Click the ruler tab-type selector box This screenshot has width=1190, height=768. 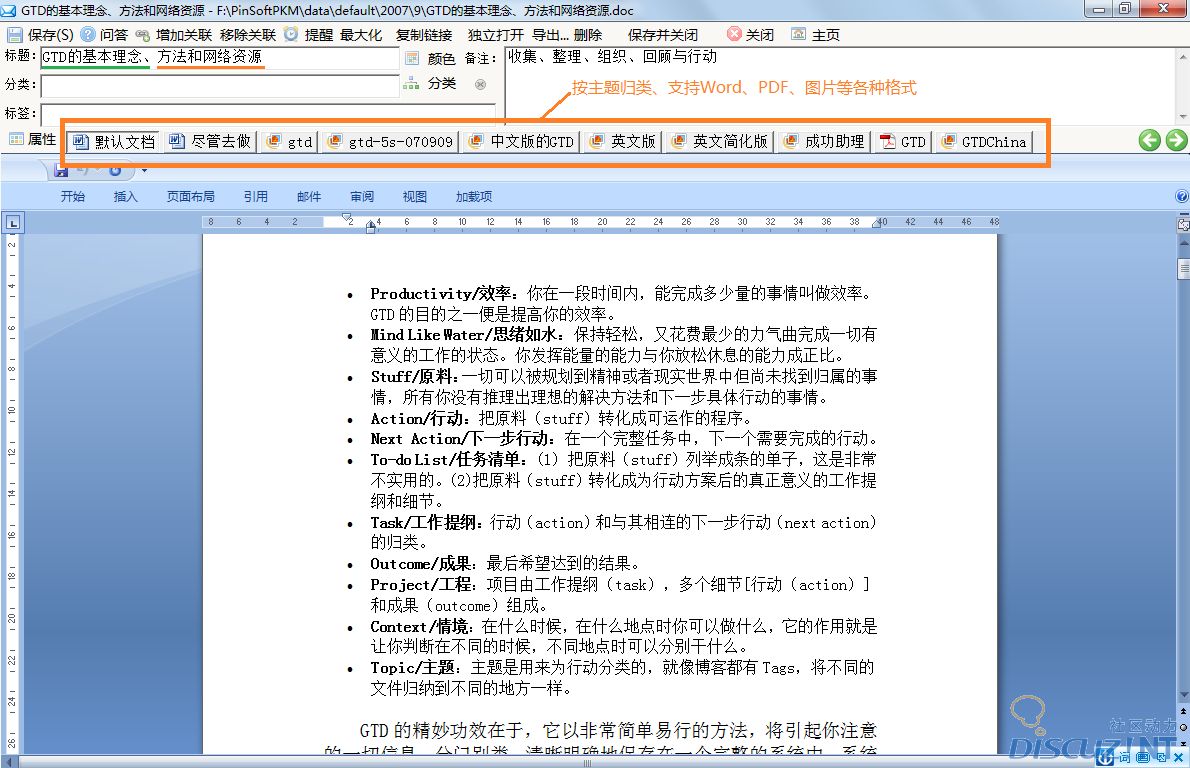pyautogui.click(x=11, y=224)
